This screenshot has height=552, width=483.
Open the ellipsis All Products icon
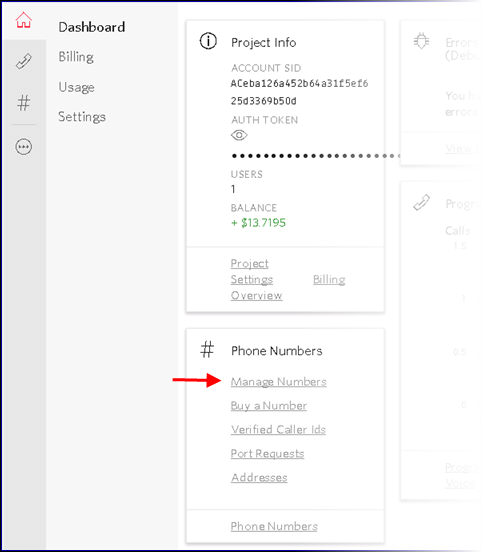24,147
